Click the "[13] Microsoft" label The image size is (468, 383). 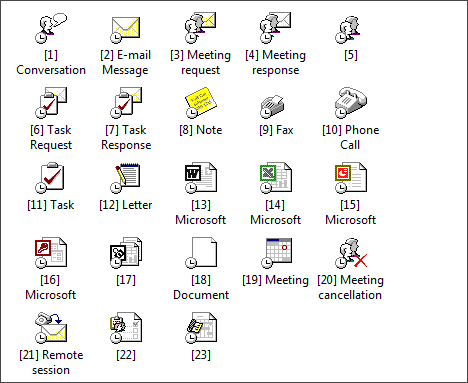[201, 212]
